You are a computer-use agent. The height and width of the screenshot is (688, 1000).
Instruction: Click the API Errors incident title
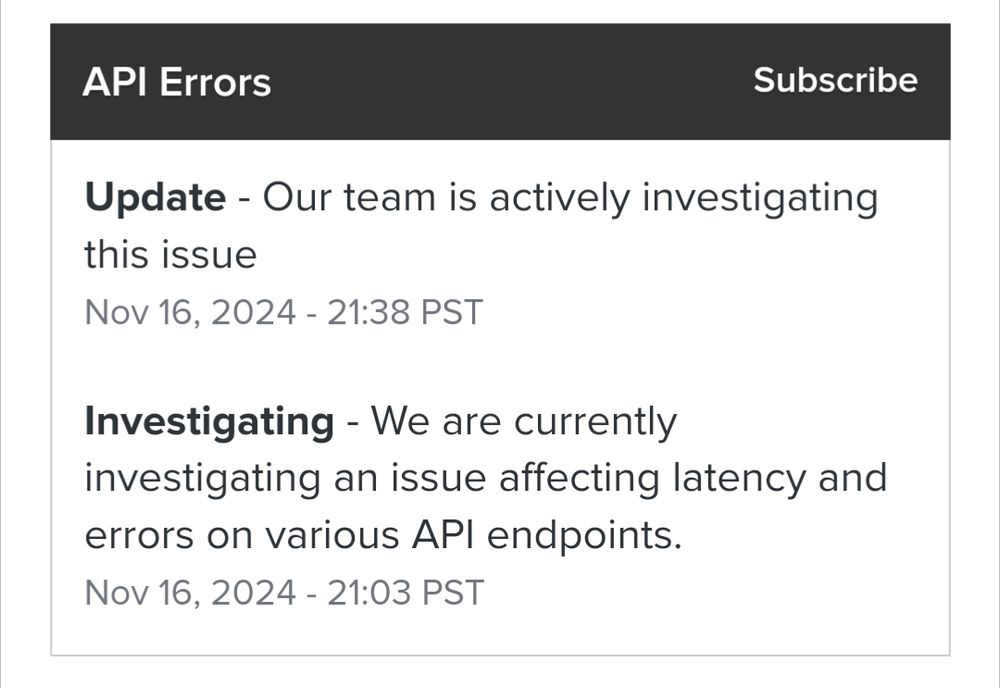coord(176,82)
